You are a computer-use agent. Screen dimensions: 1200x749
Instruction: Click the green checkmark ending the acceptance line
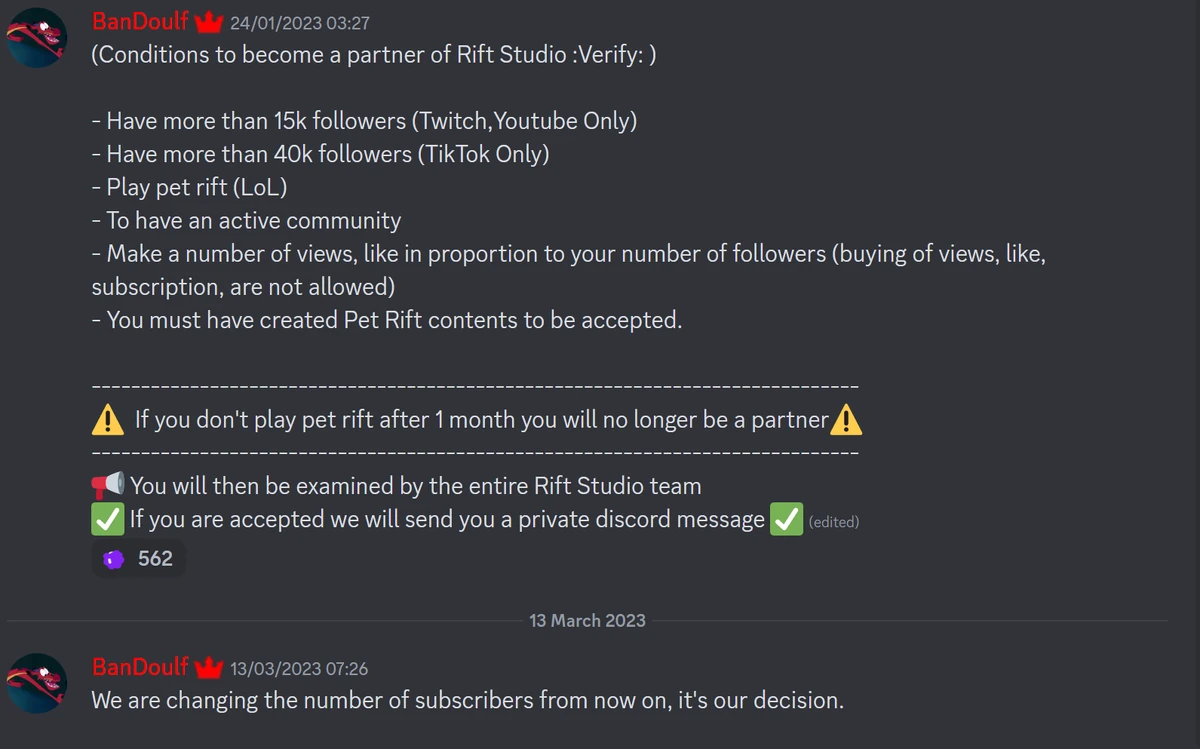(786, 519)
